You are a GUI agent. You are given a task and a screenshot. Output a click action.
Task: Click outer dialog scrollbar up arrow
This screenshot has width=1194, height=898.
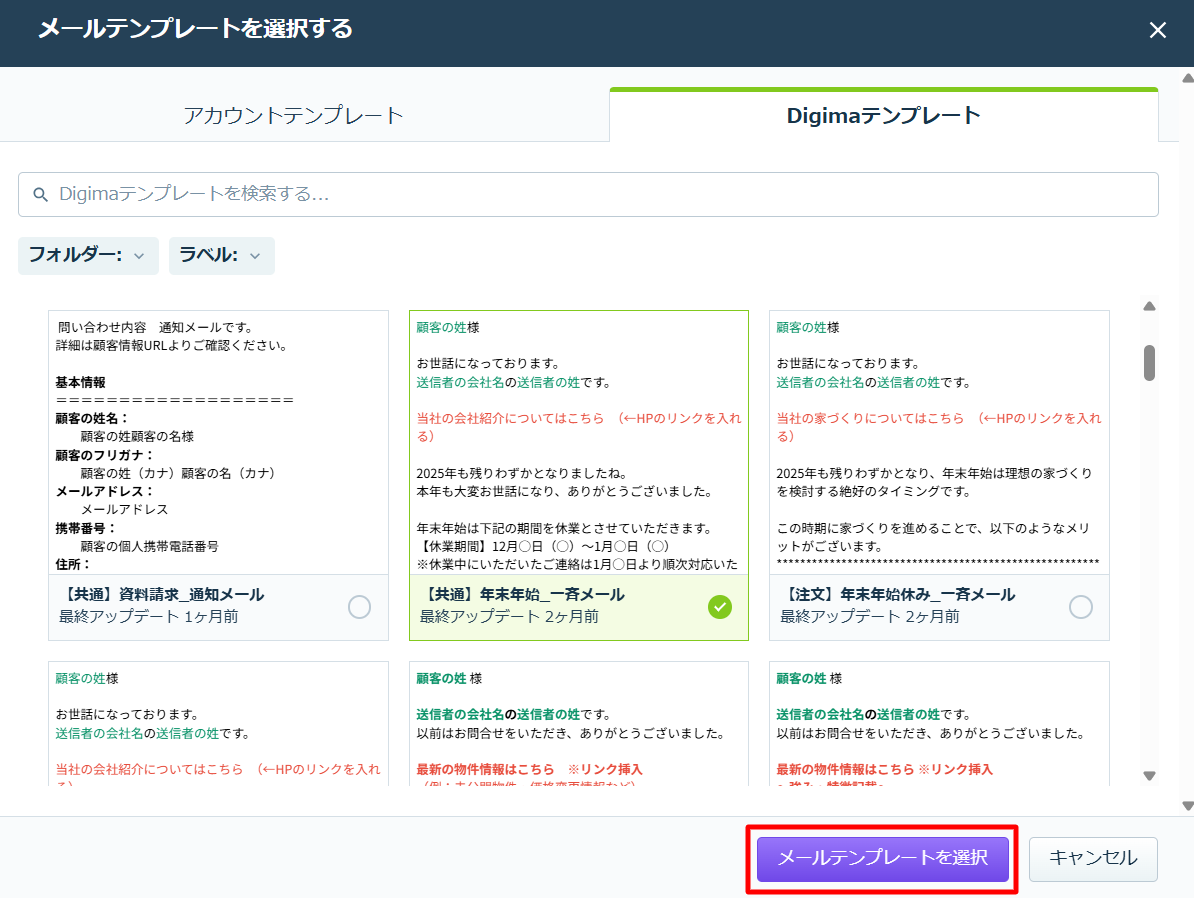pos(1187,78)
